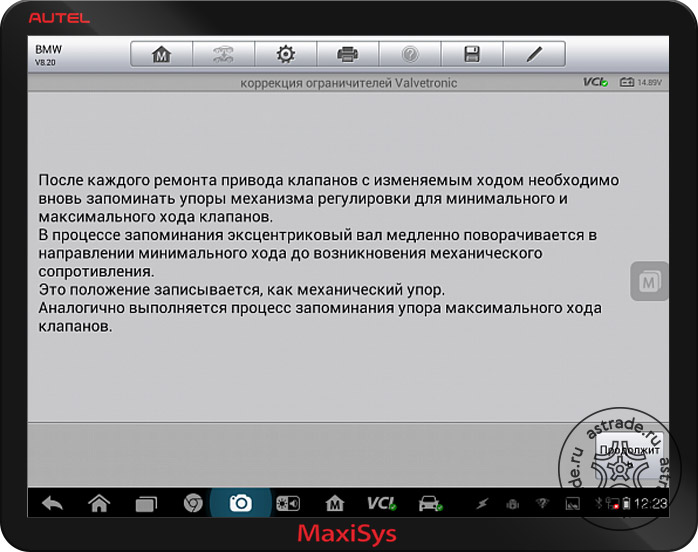Tap the floating M shortcut button
The height and width of the screenshot is (552, 698).
(649, 281)
